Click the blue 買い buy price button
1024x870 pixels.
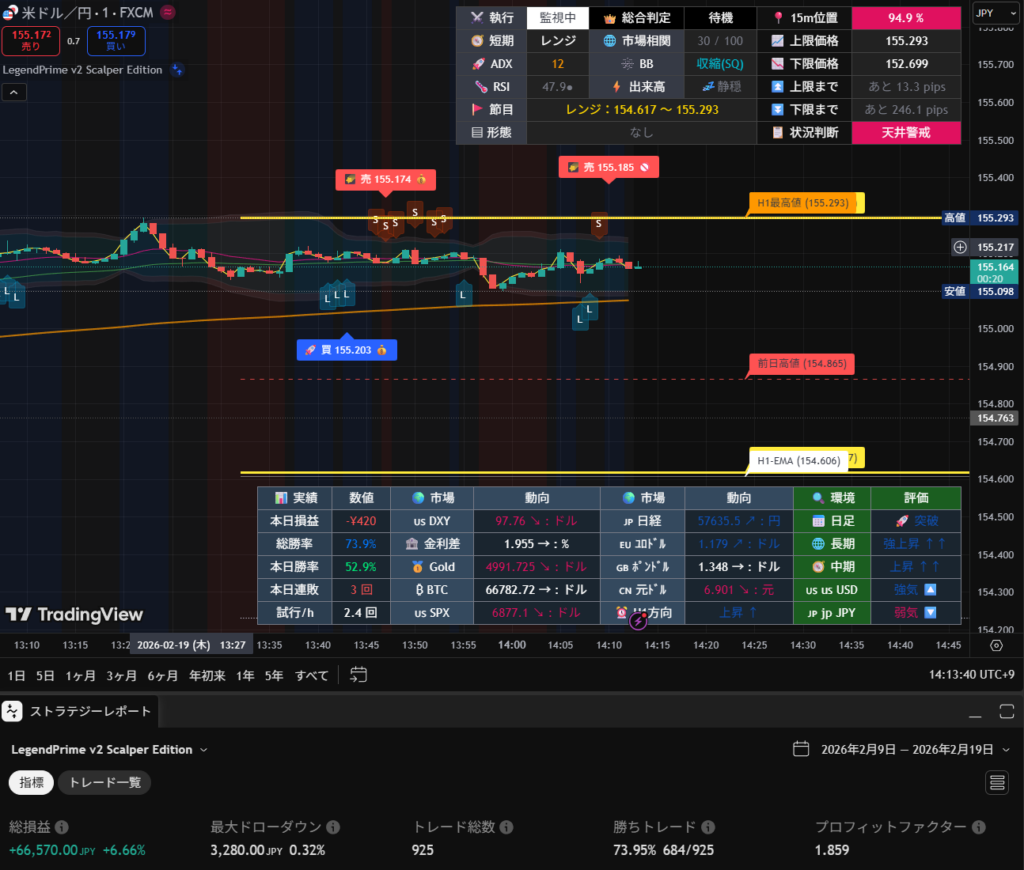116,41
